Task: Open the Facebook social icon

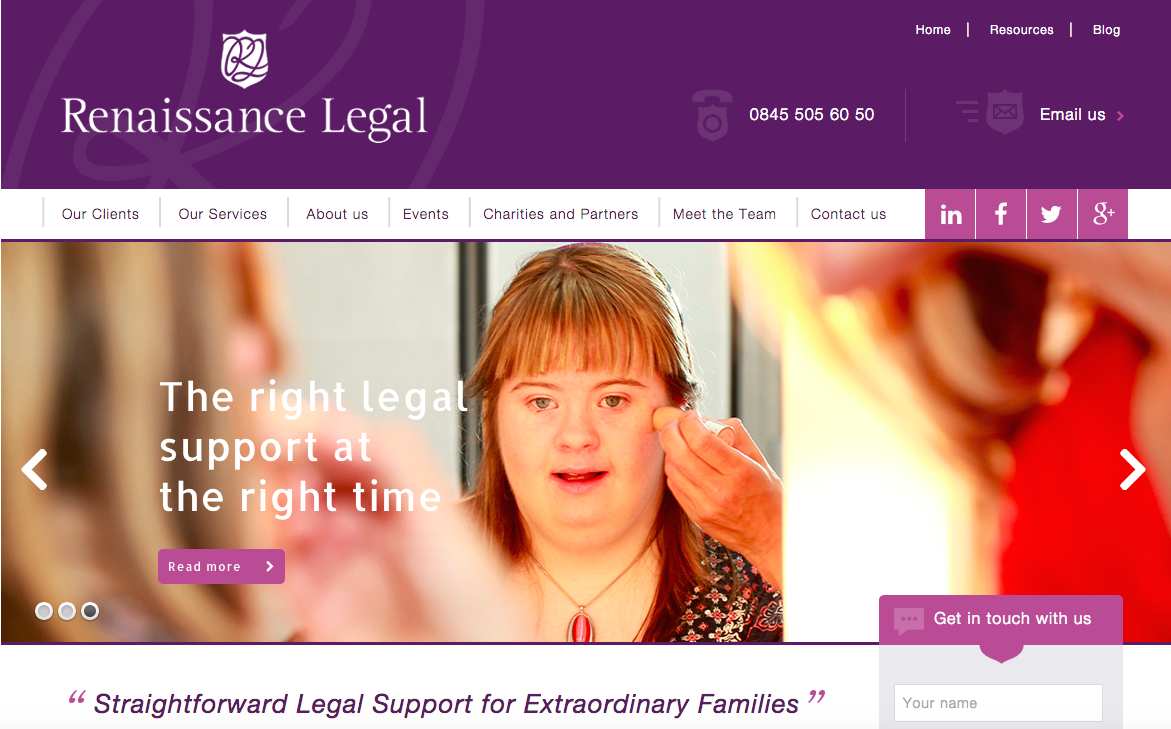Action: pos(1001,214)
